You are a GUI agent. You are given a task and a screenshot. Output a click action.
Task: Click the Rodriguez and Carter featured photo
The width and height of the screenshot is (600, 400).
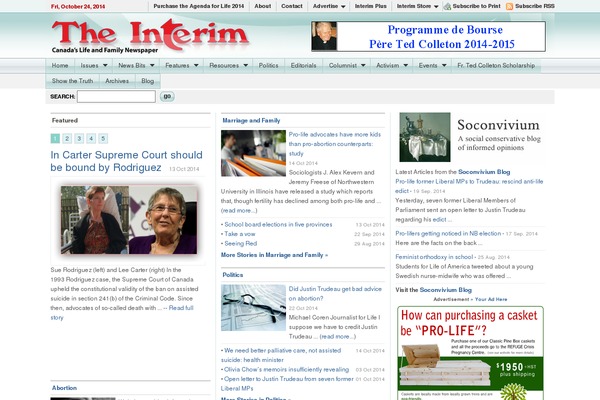tap(129, 220)
